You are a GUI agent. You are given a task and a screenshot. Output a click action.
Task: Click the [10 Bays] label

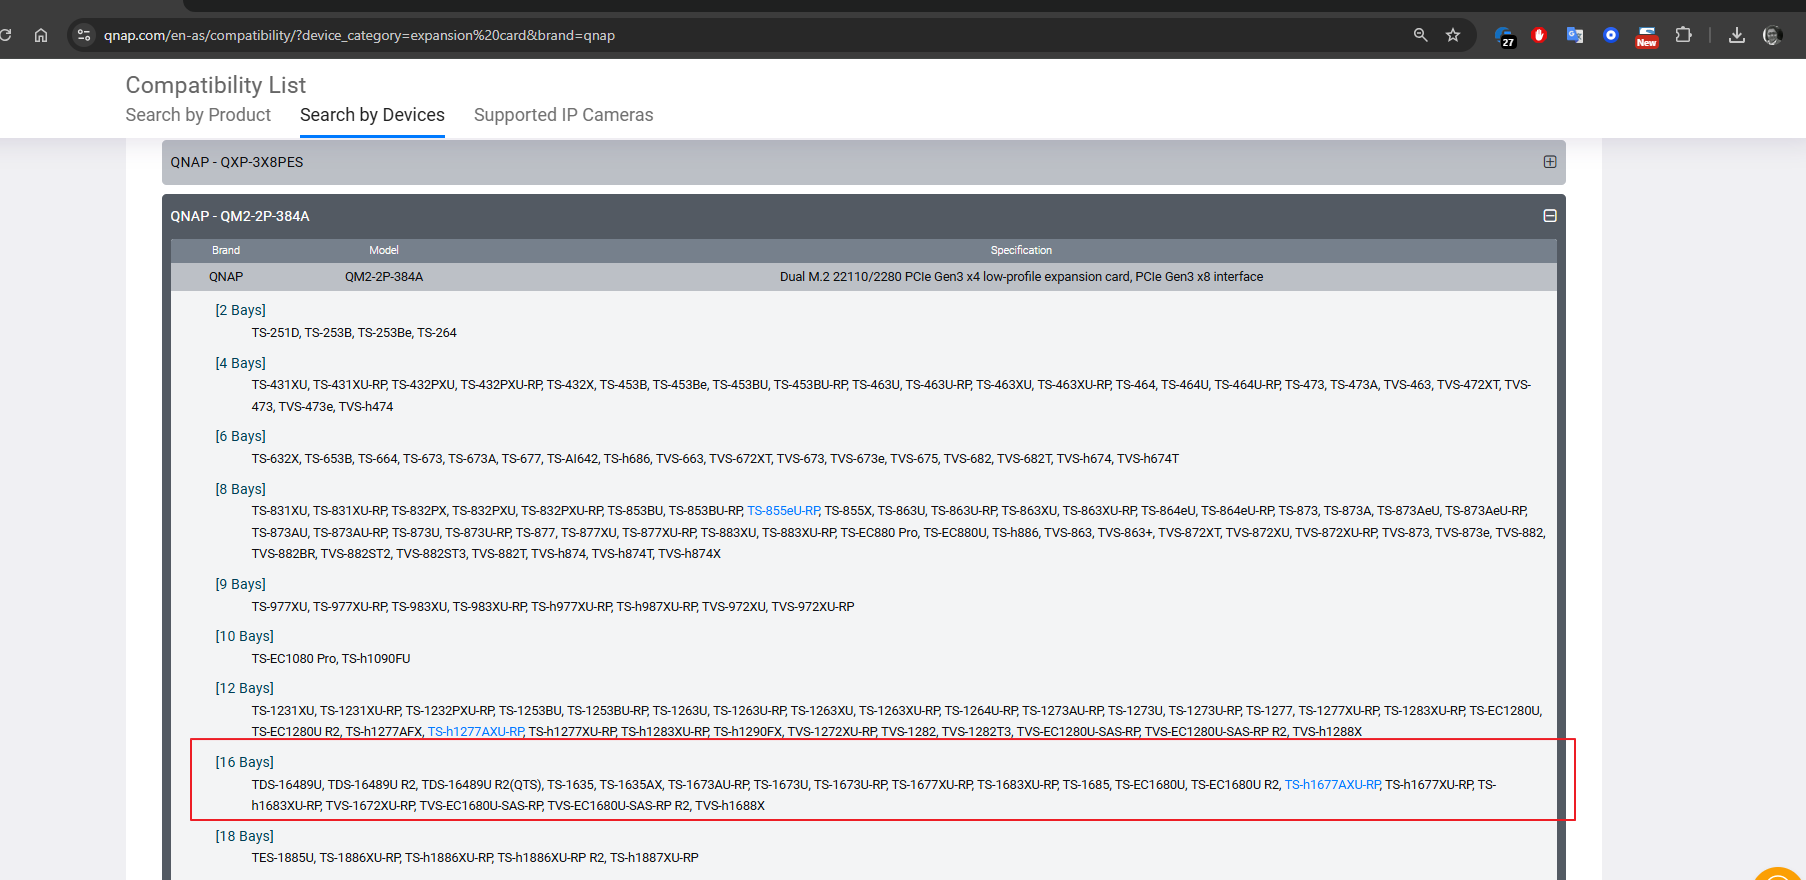point(244,636)
